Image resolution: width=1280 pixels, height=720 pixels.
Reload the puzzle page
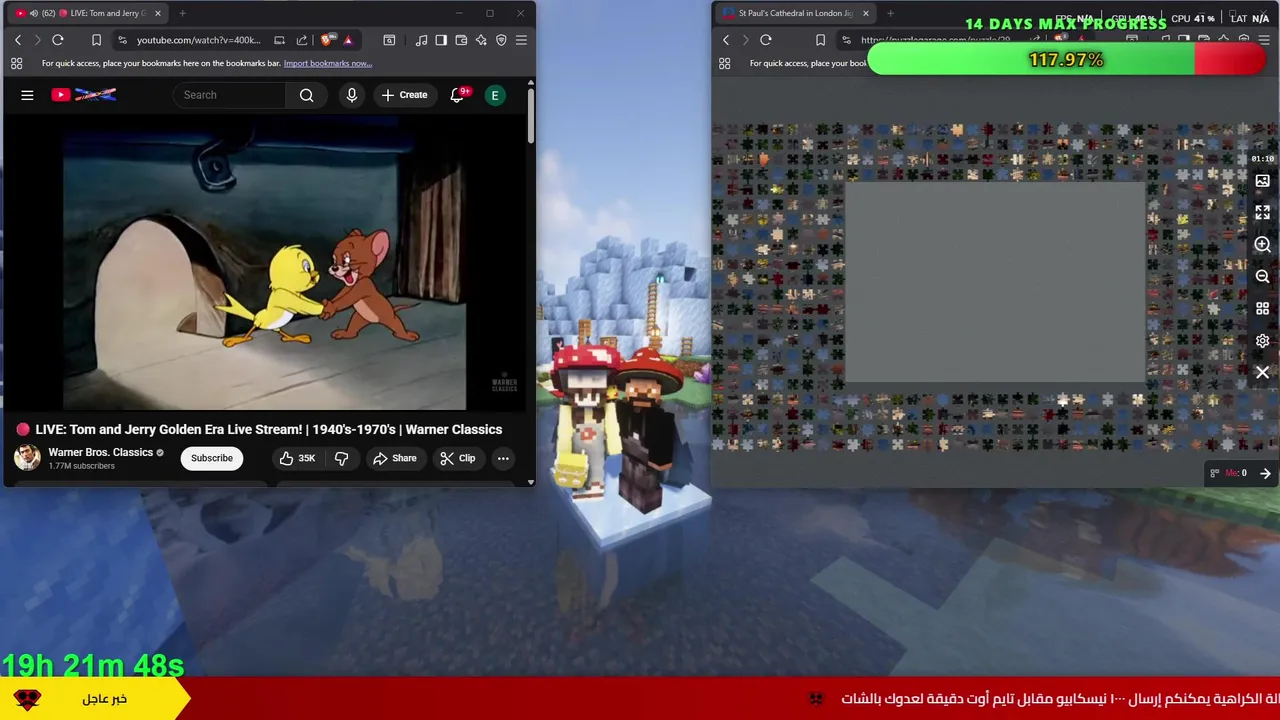click(x=766, y=40)
